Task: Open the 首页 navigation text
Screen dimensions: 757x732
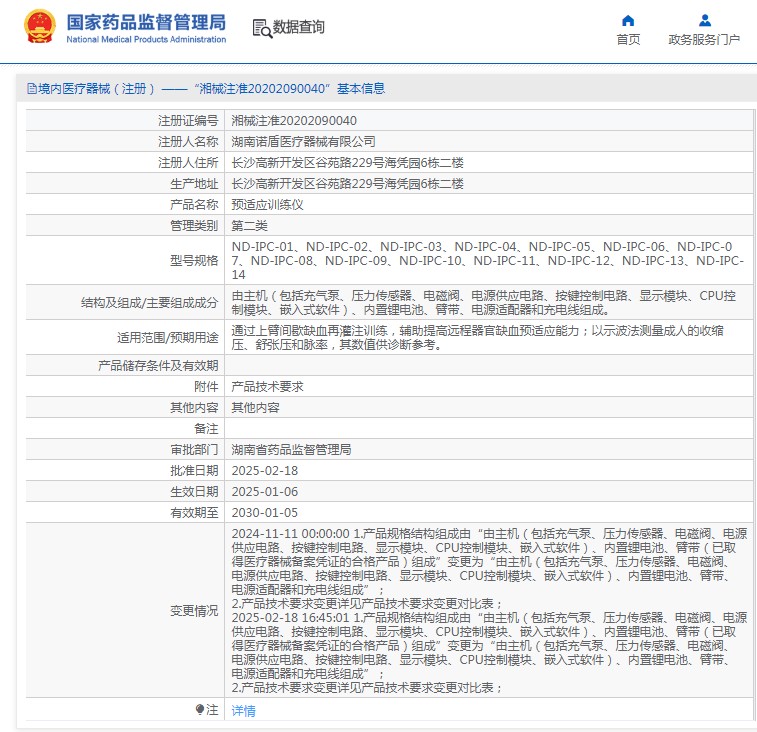Action: tap(628, 40)
